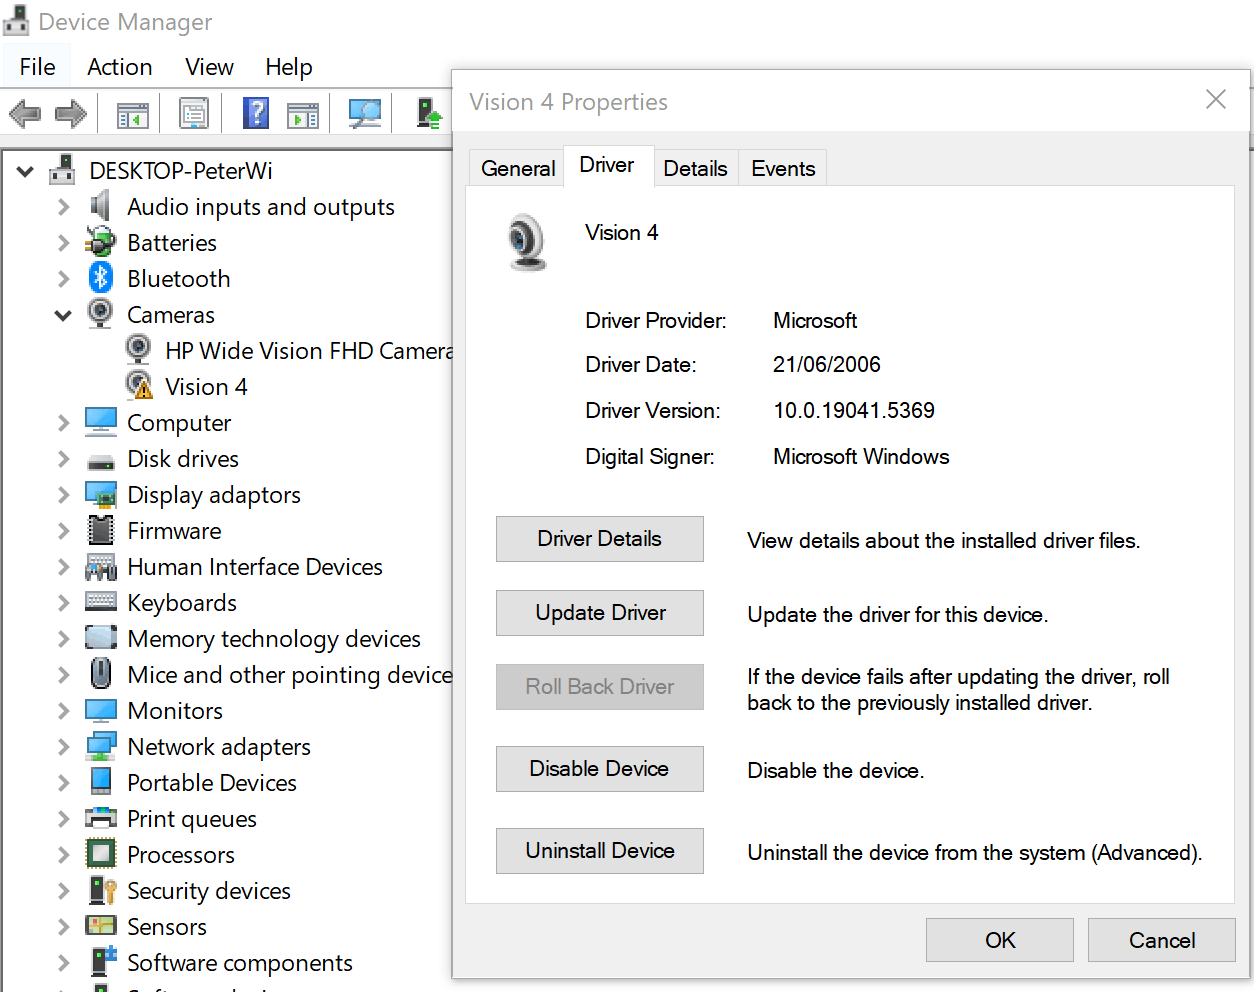Click the Keyboards icon
Viewport: 1254px width, 992px height.
100,601
